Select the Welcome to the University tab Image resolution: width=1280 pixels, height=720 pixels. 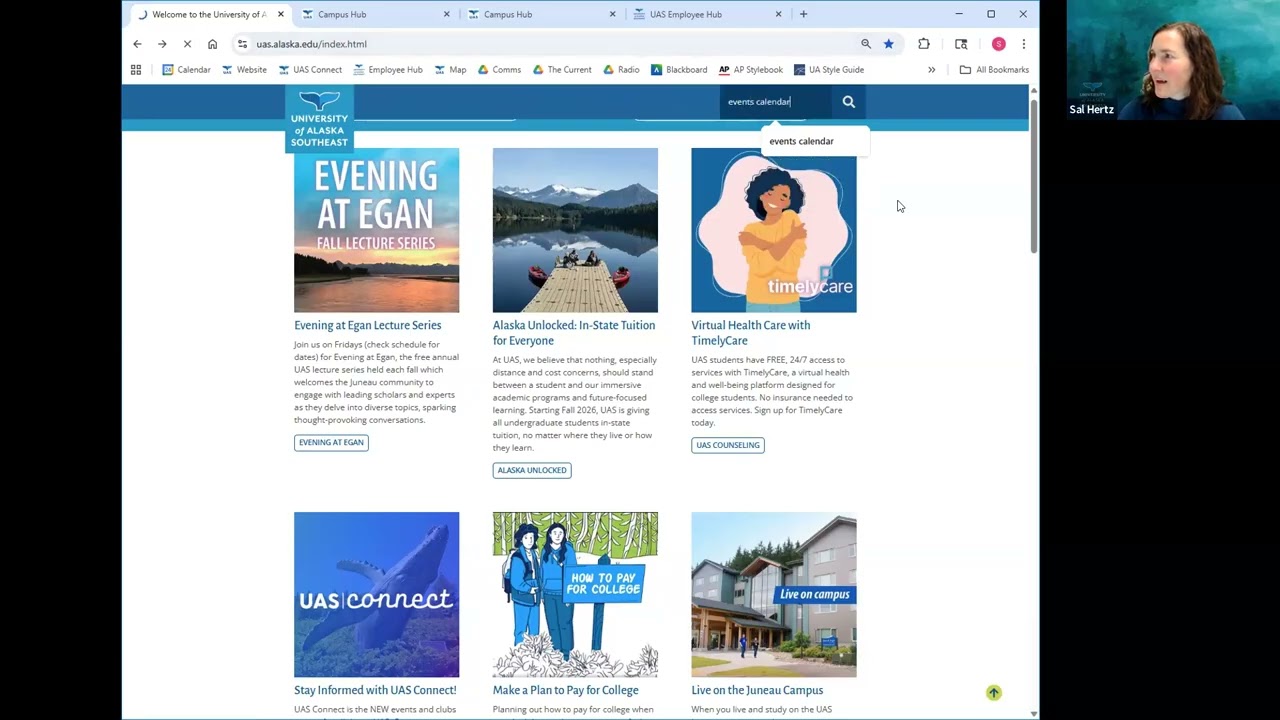pos(209,14)
